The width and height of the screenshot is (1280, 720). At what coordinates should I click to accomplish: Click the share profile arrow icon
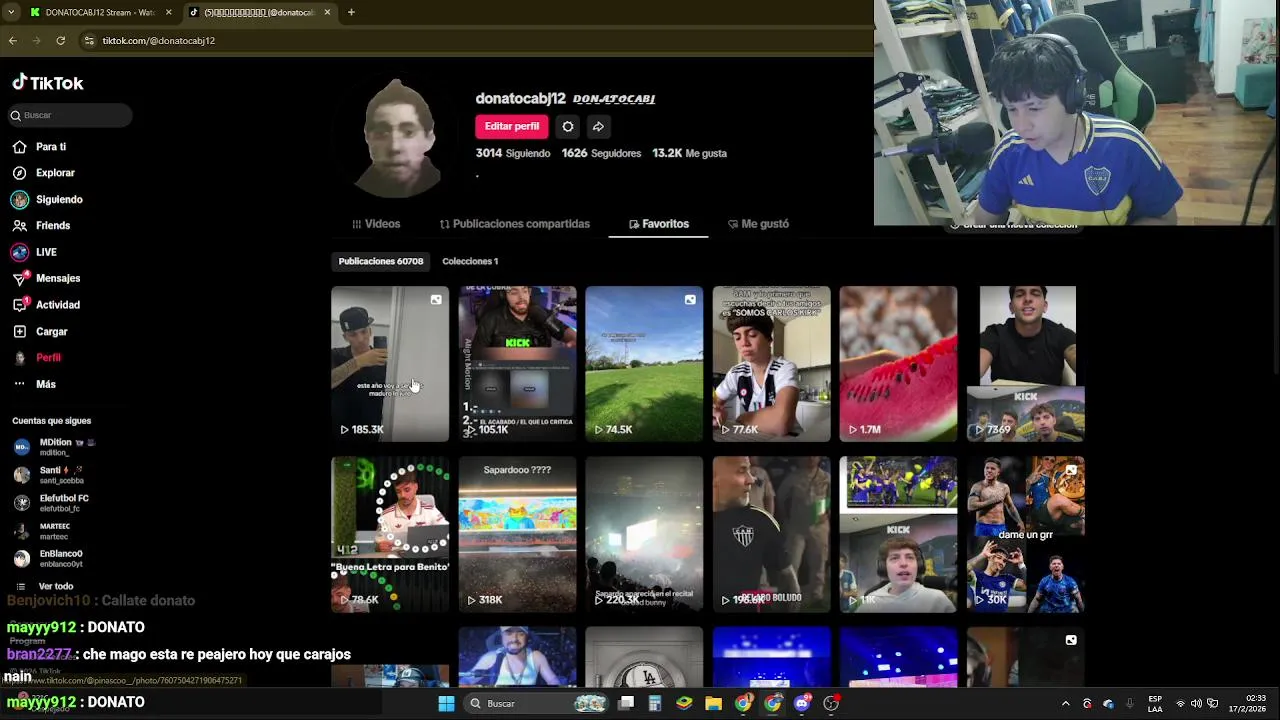point(598,126)
